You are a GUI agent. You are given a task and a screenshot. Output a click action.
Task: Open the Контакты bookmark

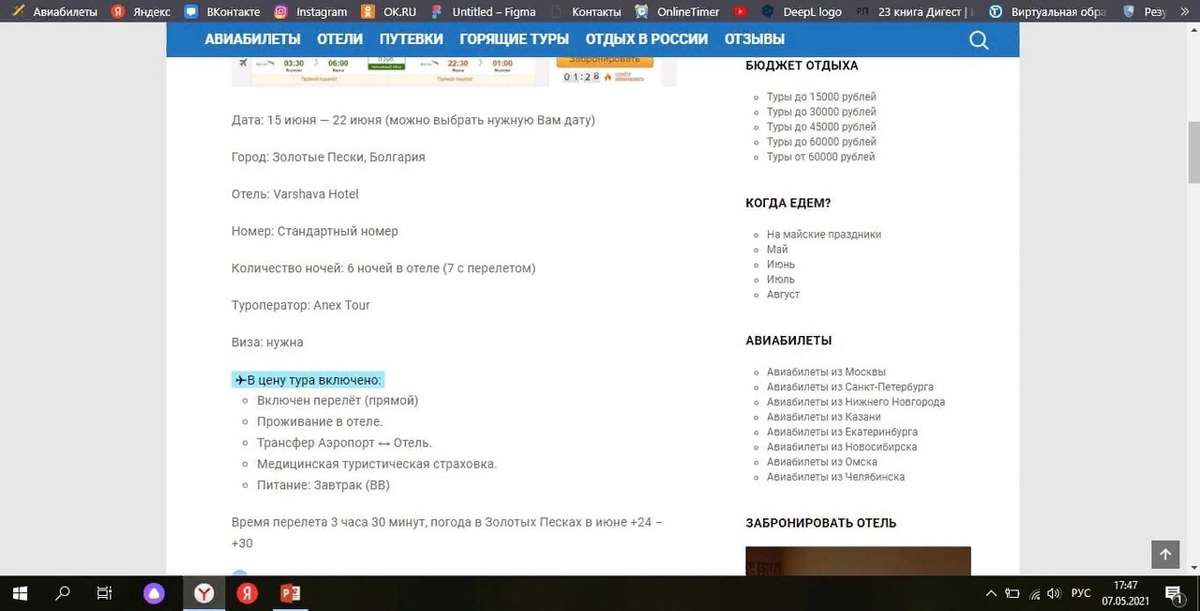pyautogui.click(x=587, y=12)
